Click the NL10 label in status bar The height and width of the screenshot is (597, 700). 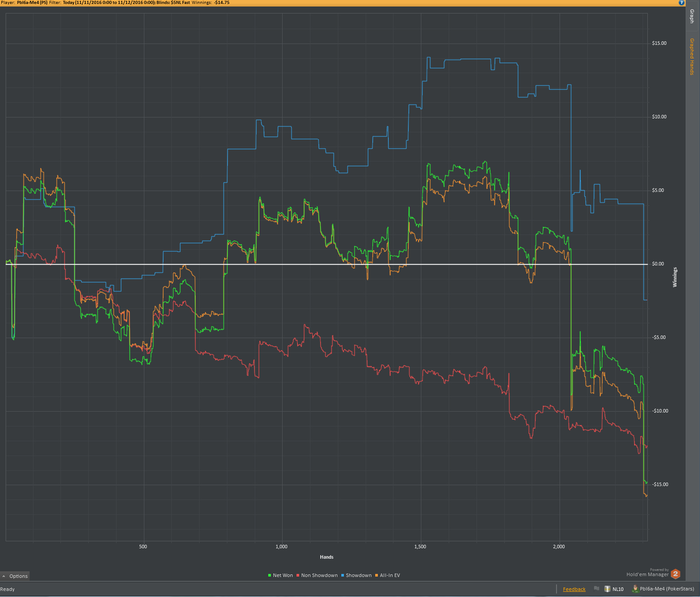click(618, 589)
